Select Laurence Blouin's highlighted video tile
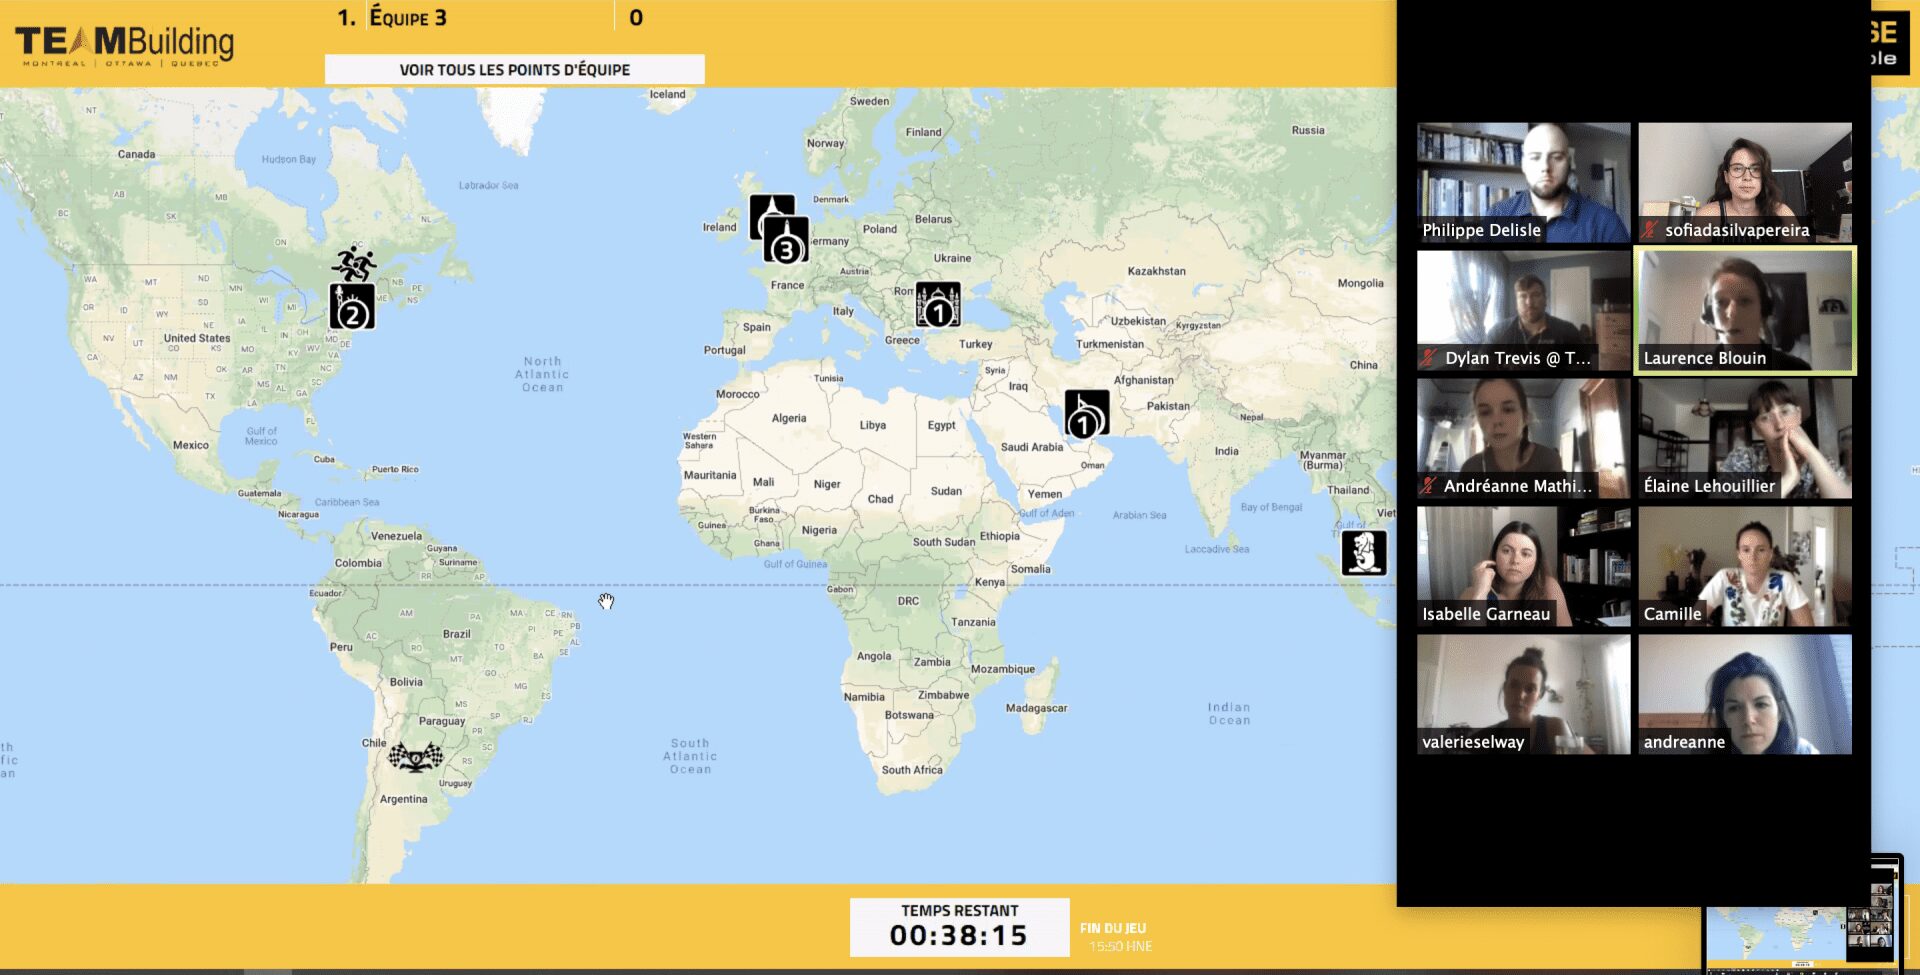The width and height of the screenshot is (1920, 975). (x=1745, y=311)
